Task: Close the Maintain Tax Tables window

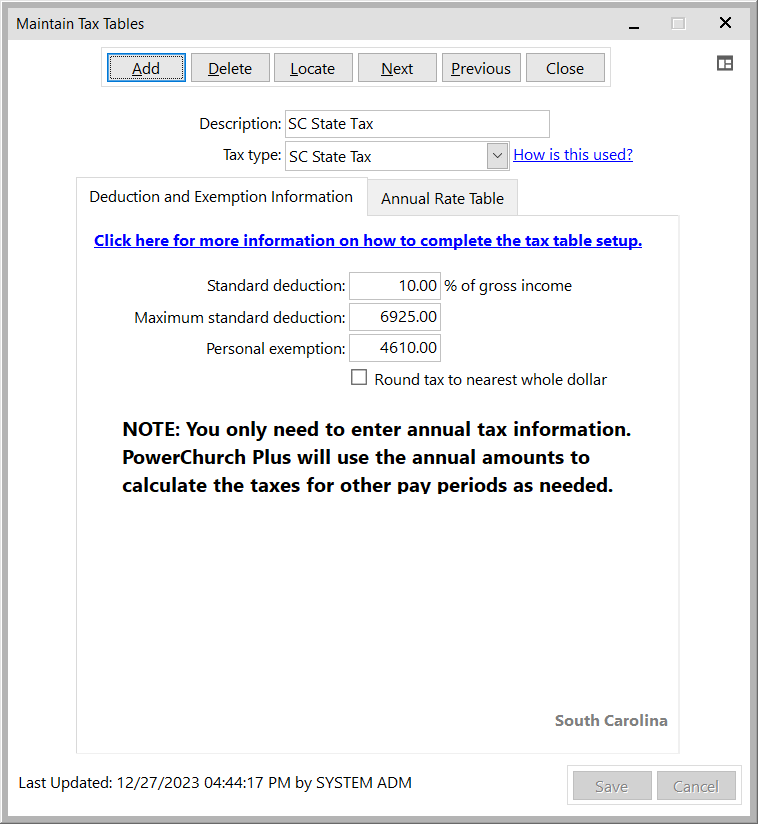Action: (726, 23)
